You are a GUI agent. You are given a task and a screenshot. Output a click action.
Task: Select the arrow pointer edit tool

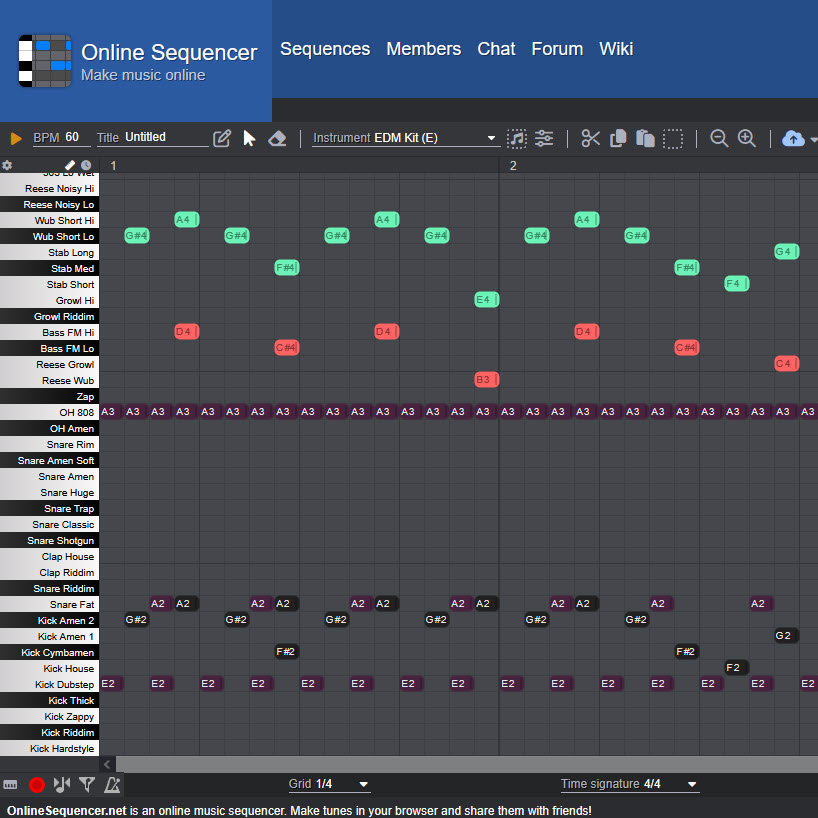(x=249, y=138)
